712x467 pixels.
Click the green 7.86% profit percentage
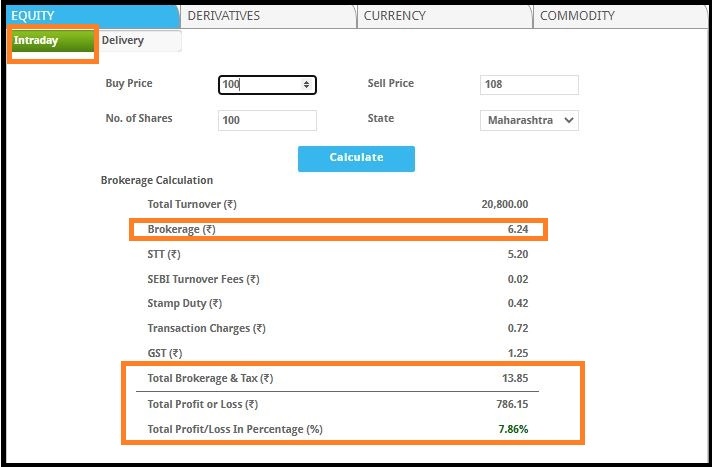tap(512, 429)
